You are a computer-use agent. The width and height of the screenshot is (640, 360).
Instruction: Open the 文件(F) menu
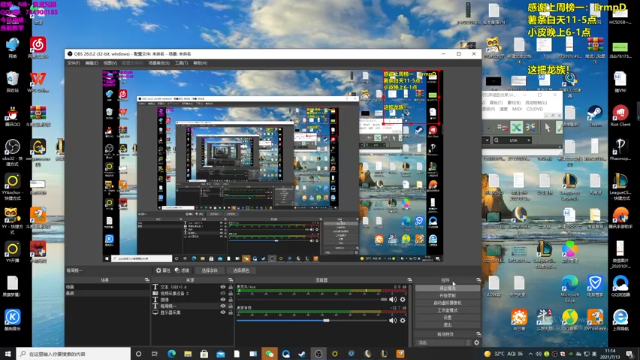(73, 63)
